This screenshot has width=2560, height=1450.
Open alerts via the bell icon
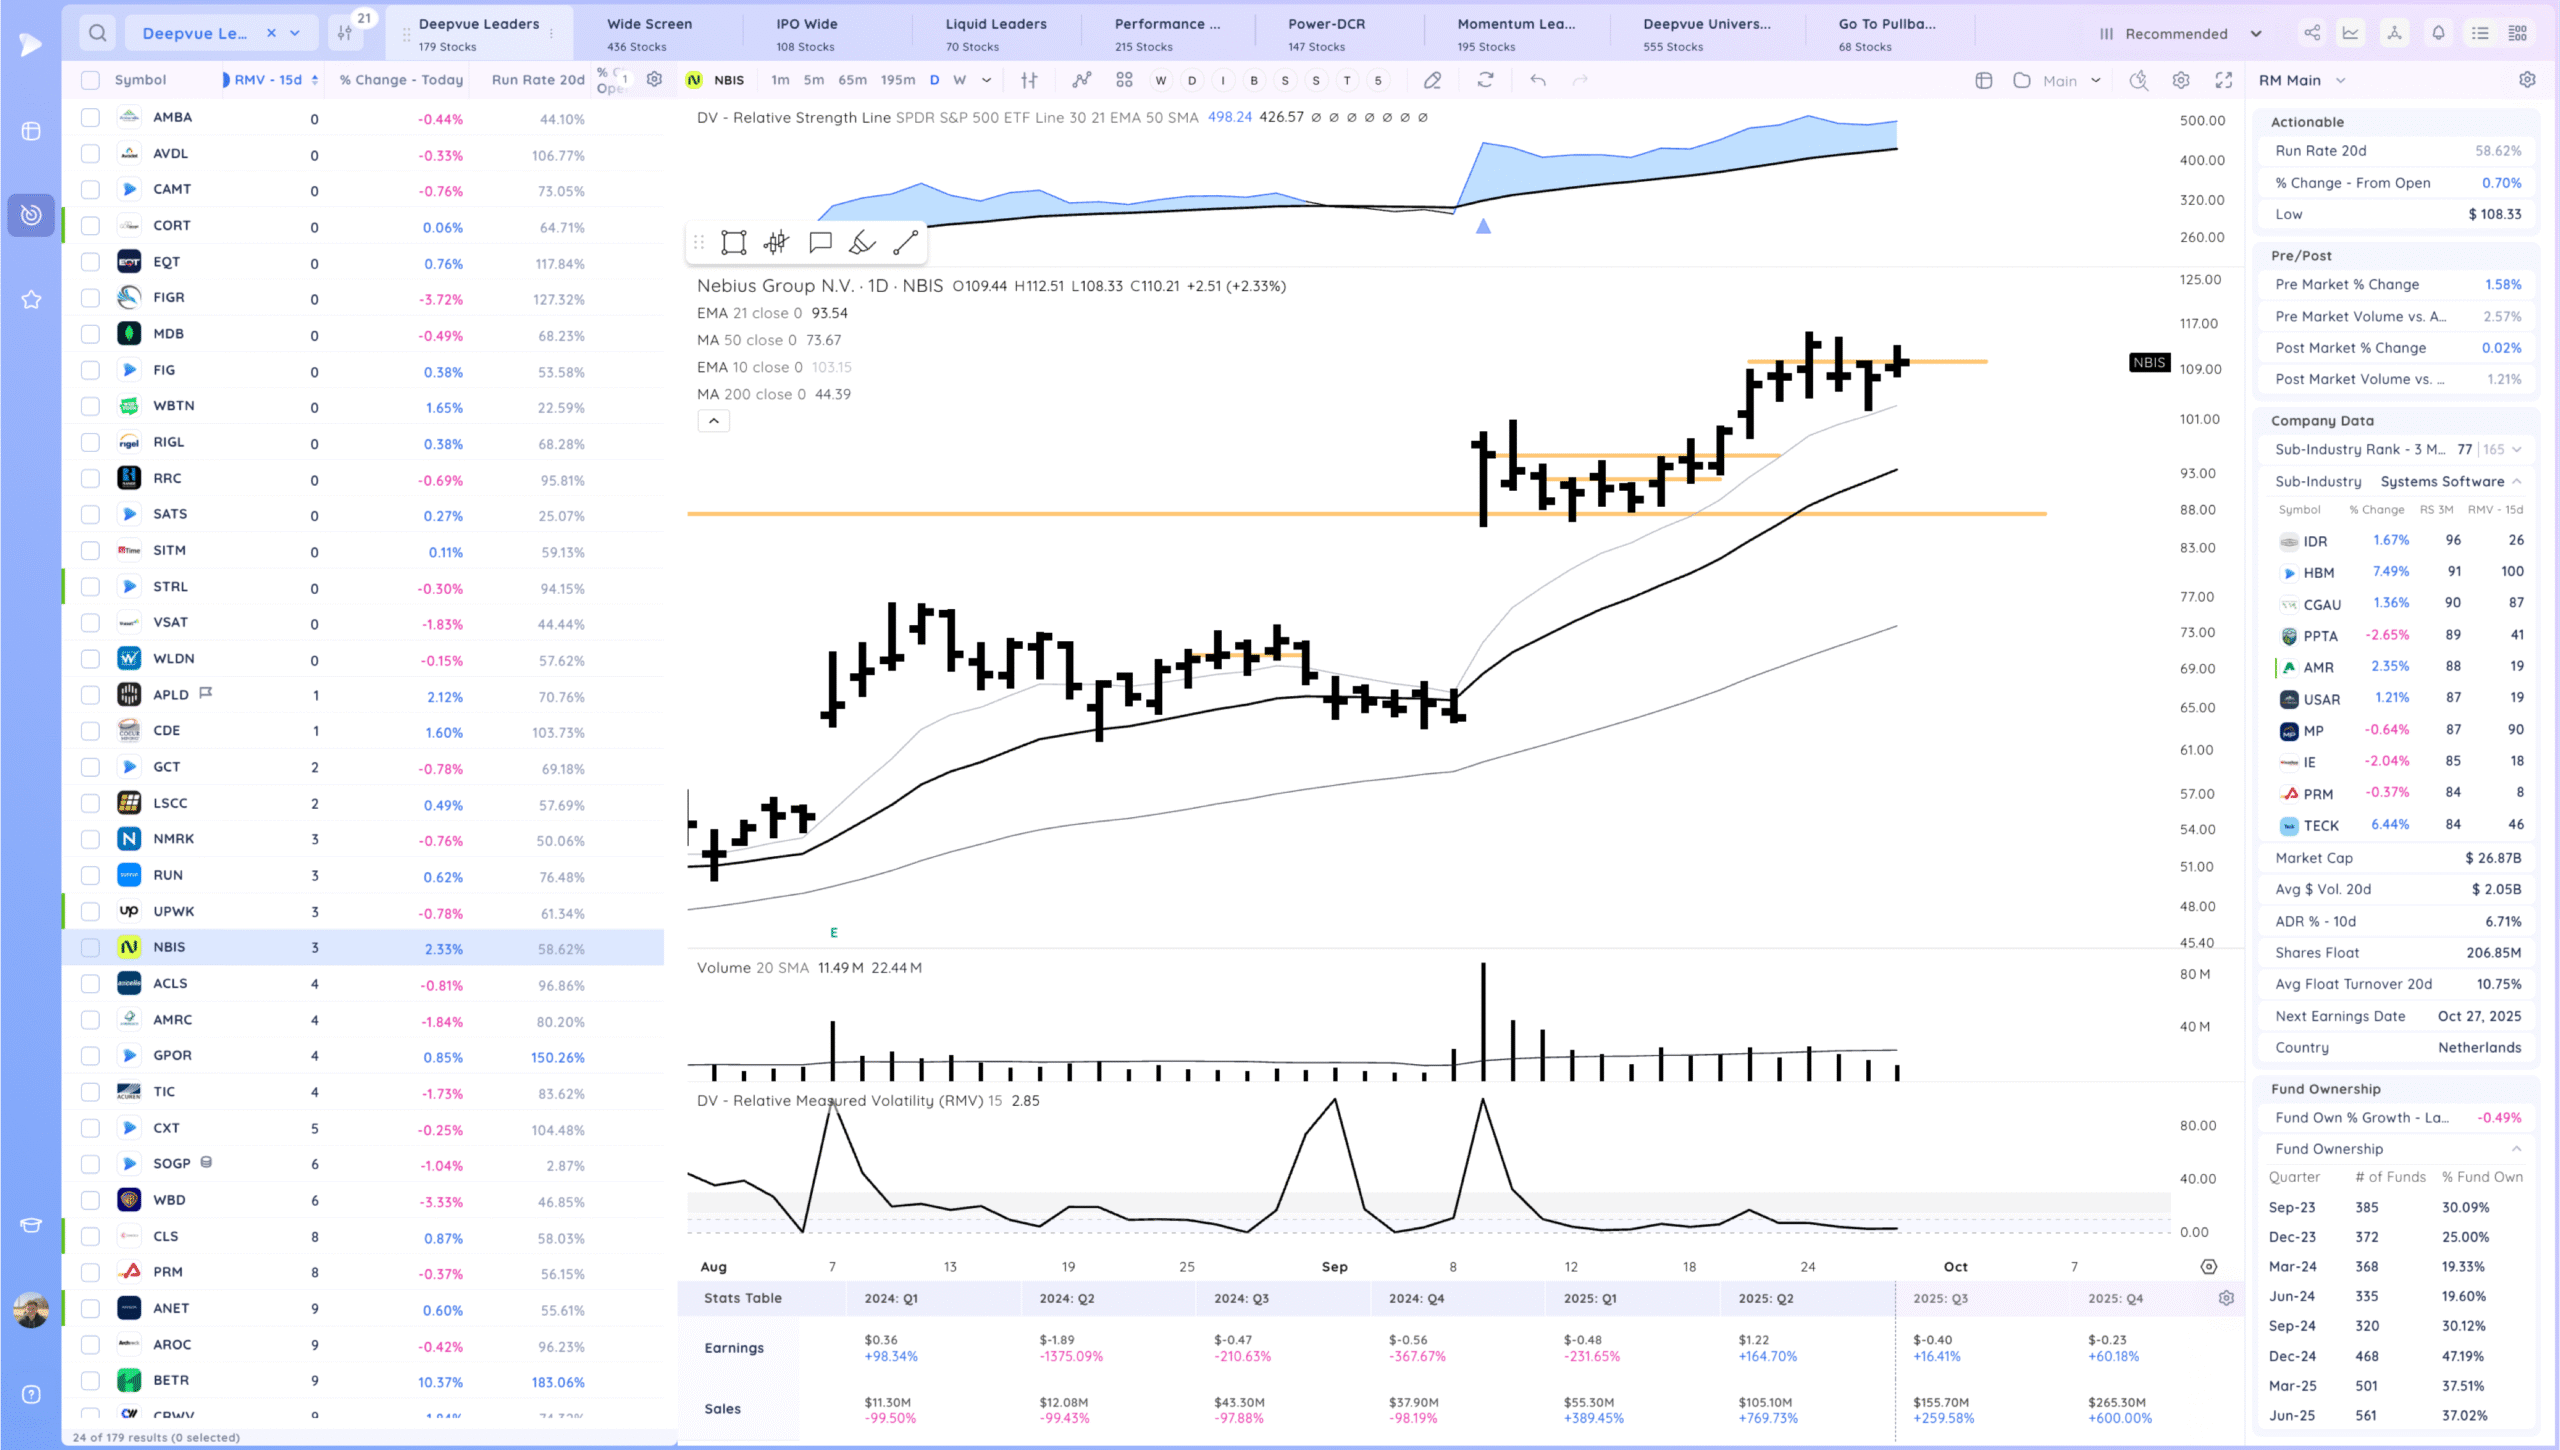pos(2438,33)
